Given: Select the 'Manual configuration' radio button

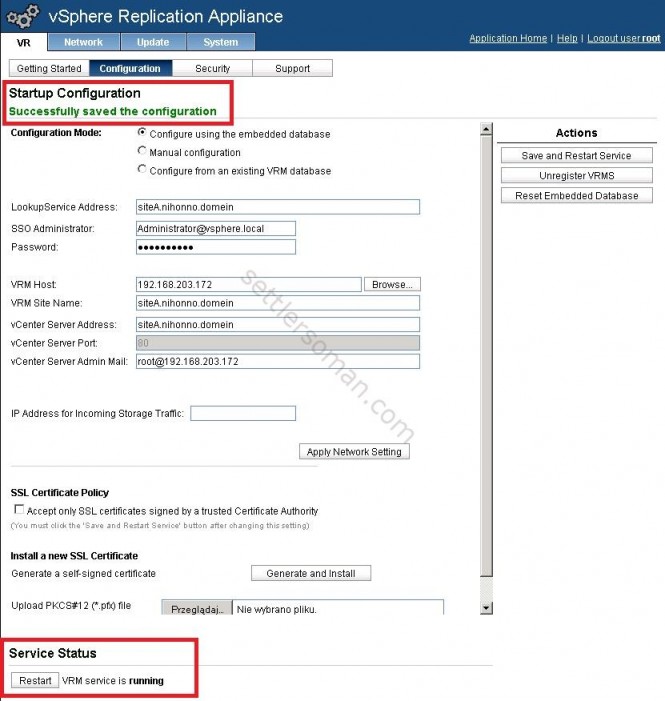Looking at the screenshot, I should [x=142, y=152].
